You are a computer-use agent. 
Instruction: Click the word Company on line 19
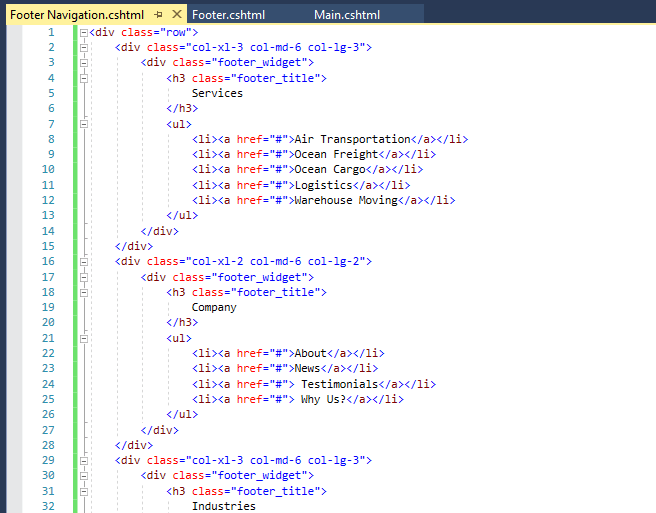tap(214, 307)
